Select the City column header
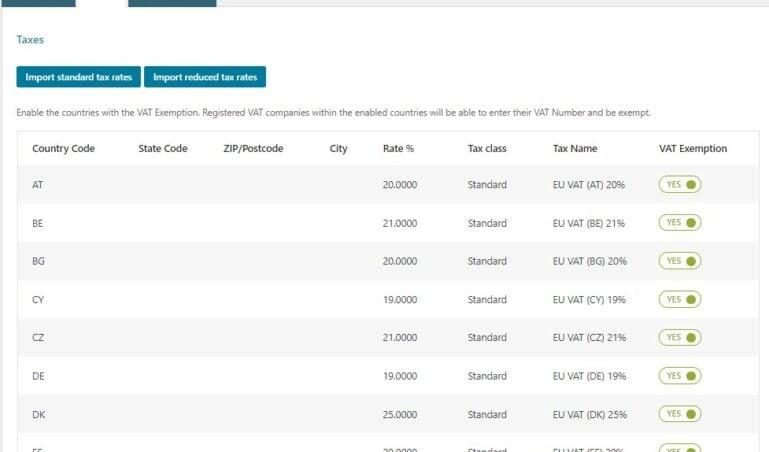This screenshot has height=452, width=769. point(338,149)
